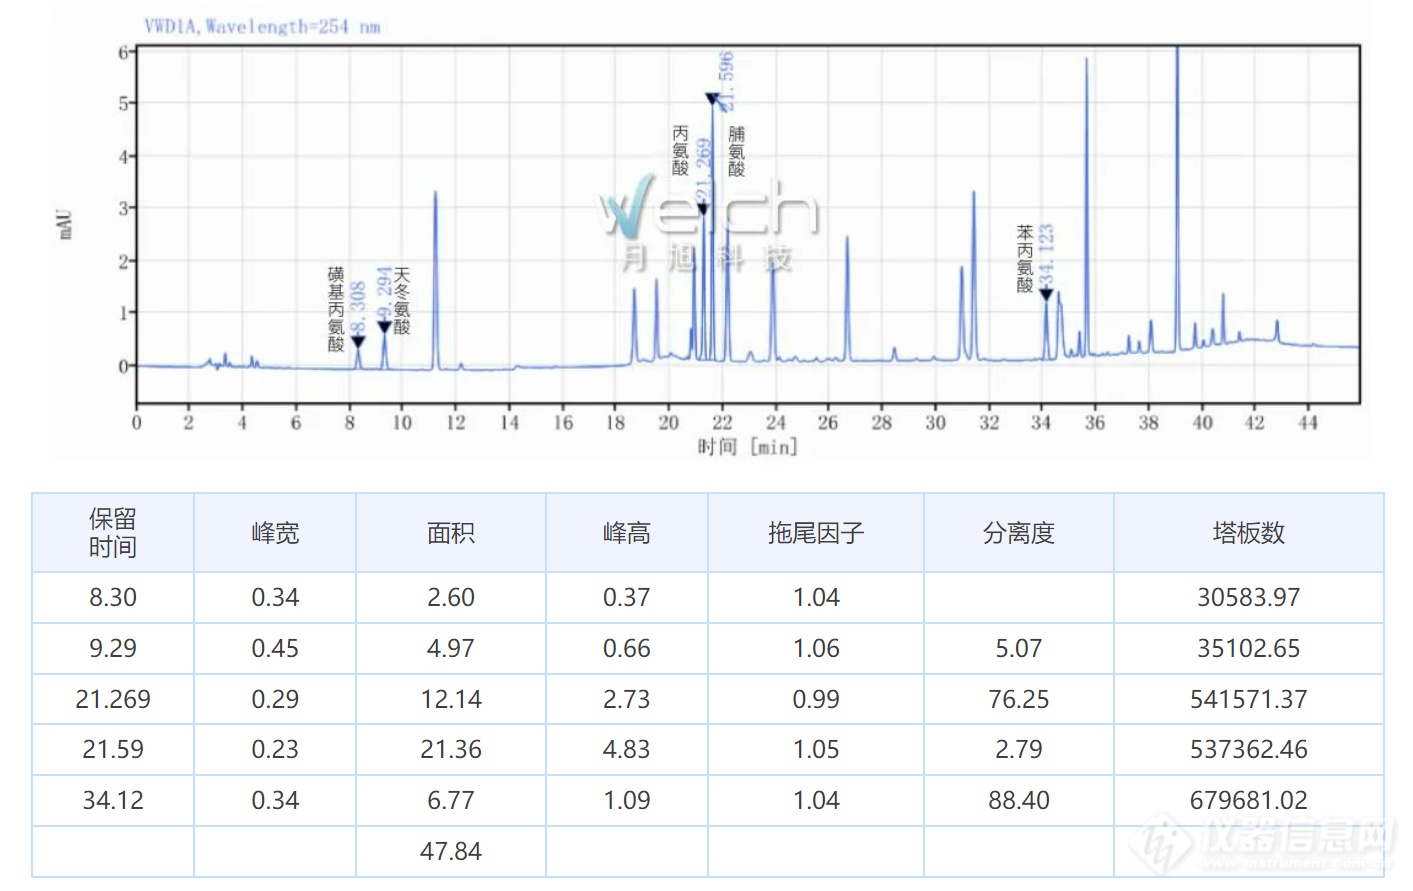Click area value 6.77
Viewport: 1413px width, 891px height.
[x=451, y=800]
